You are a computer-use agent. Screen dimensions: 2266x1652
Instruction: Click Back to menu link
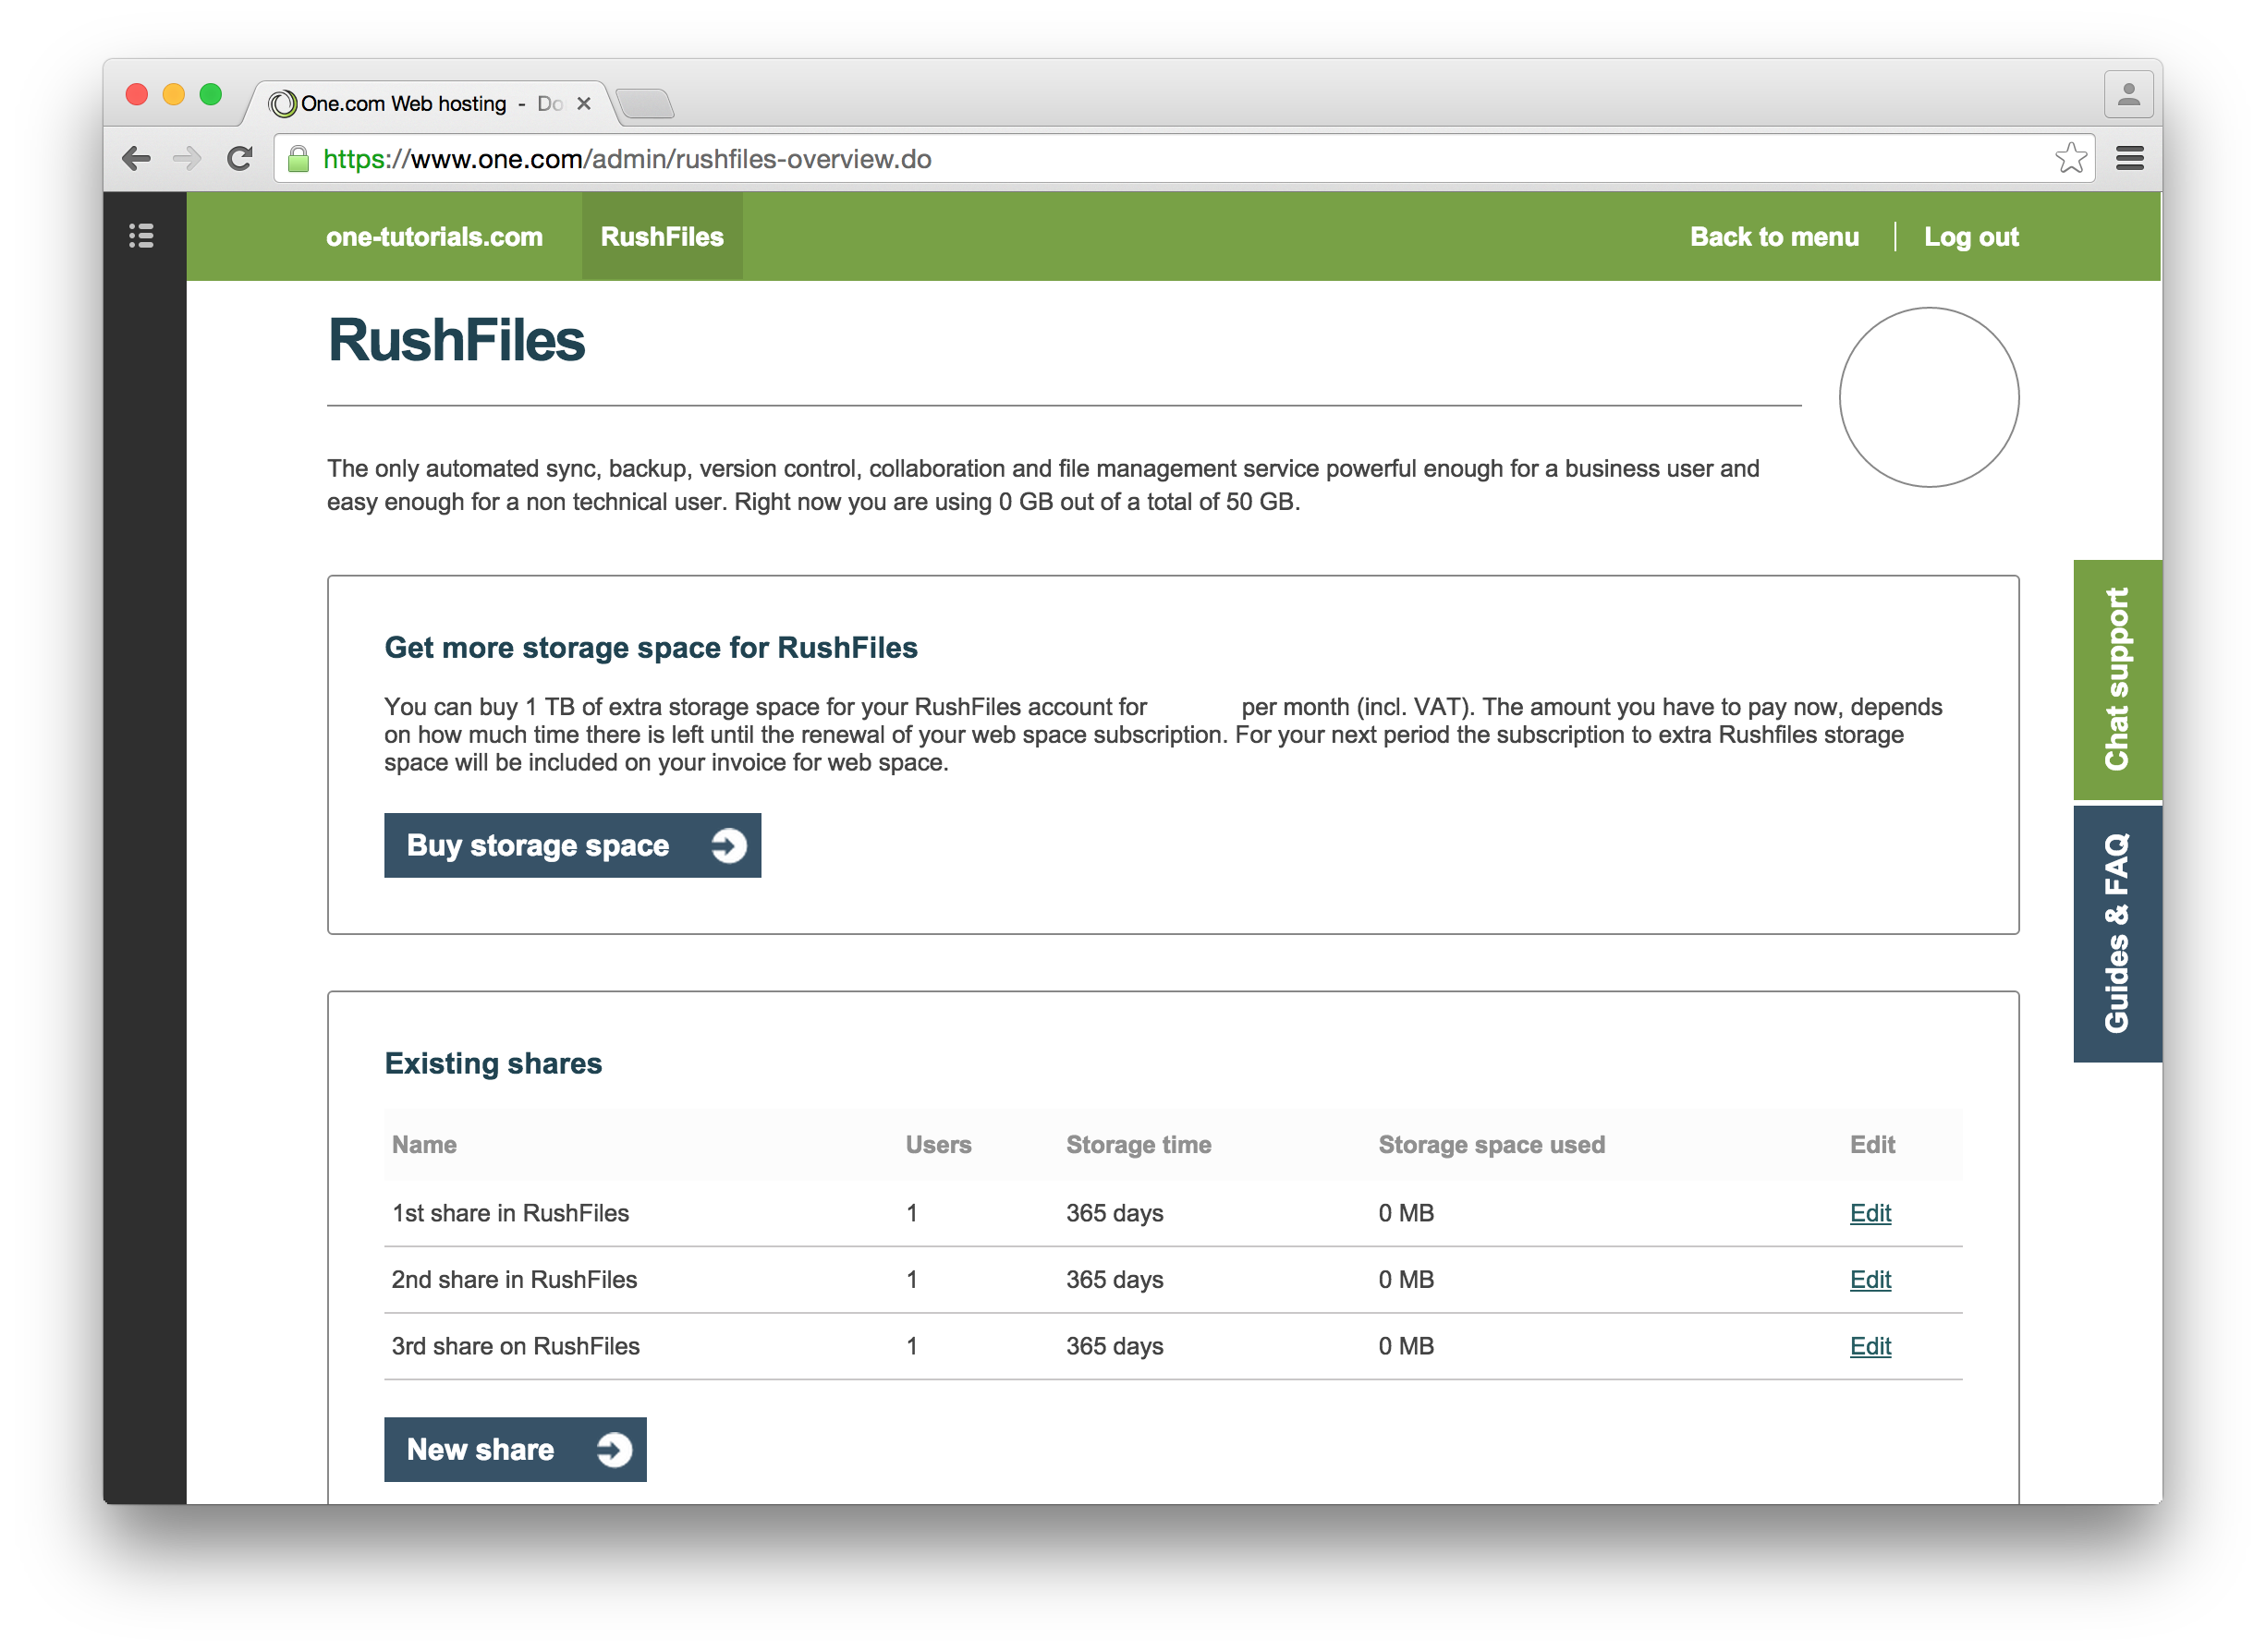coord(1774,237)
